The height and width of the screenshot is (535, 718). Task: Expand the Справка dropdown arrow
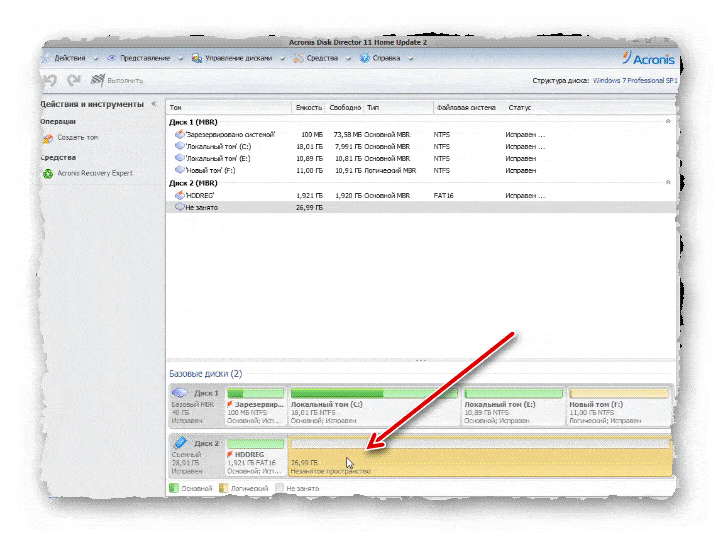coord(410,59)
